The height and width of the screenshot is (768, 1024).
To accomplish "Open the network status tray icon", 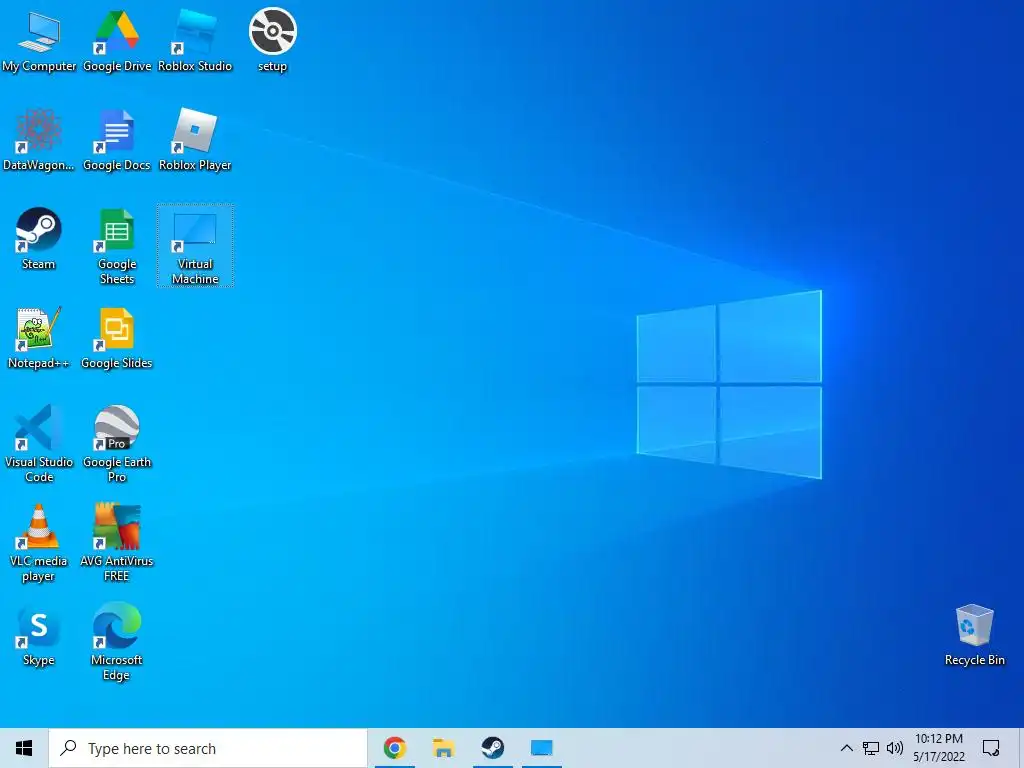I will (x=871, y=748).
